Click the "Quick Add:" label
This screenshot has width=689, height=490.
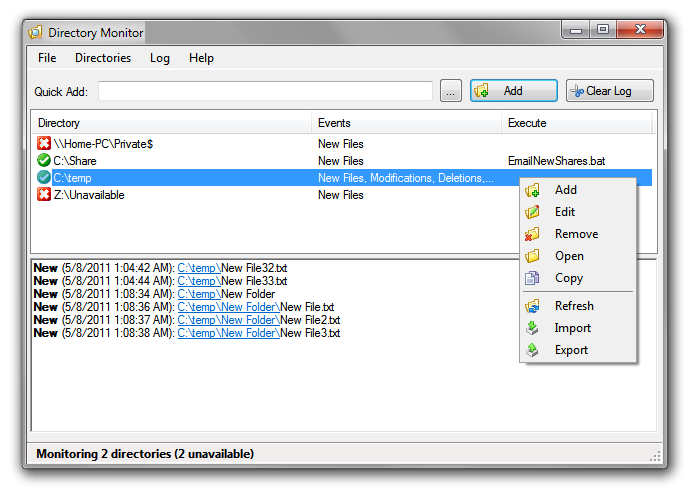click(61, 91)
